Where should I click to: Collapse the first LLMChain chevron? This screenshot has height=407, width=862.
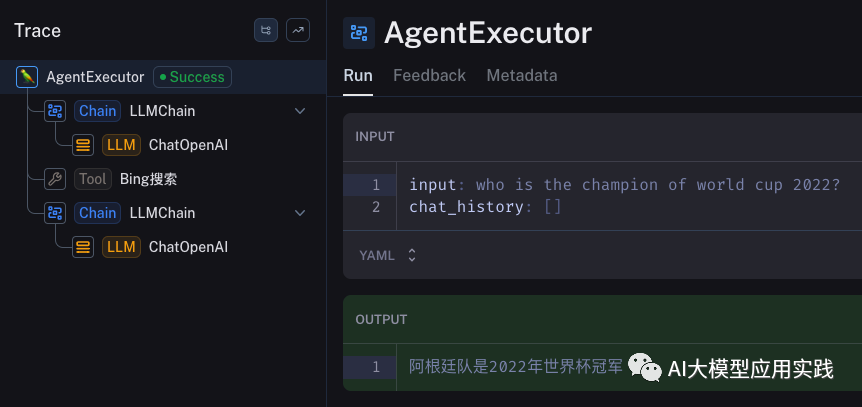tap(300, 111)
